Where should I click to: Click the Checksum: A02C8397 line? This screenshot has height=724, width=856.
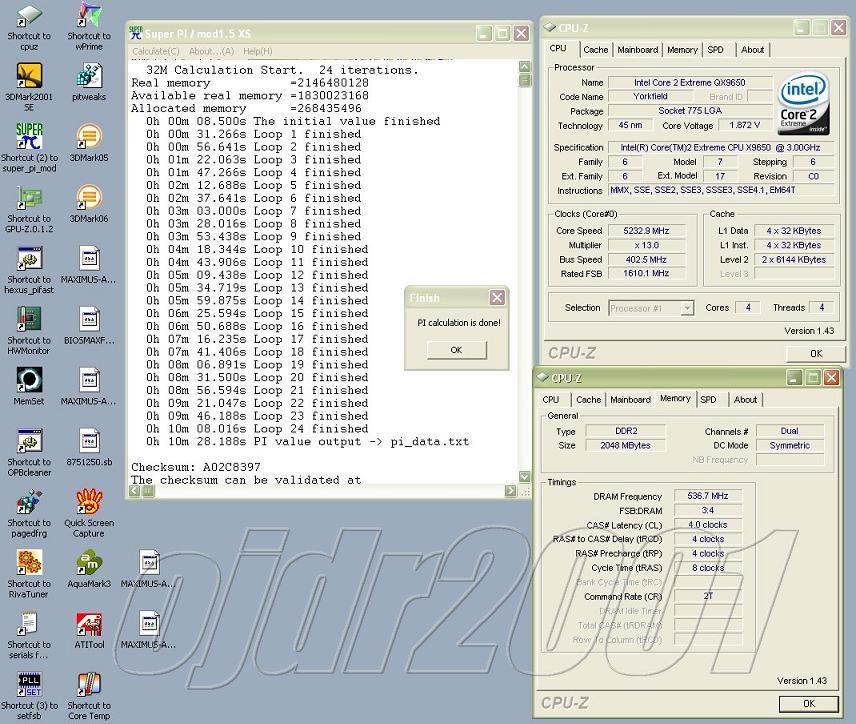pos(196,467)
